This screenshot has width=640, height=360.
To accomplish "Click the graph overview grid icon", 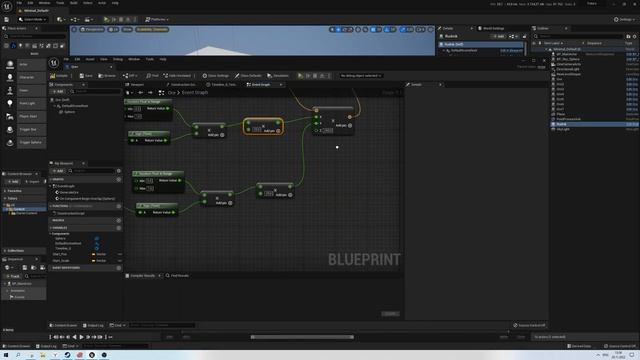I will 161,93.
